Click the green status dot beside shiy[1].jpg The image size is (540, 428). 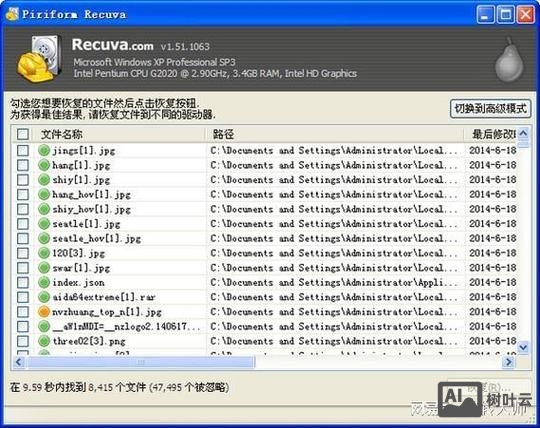pos(44,180)
